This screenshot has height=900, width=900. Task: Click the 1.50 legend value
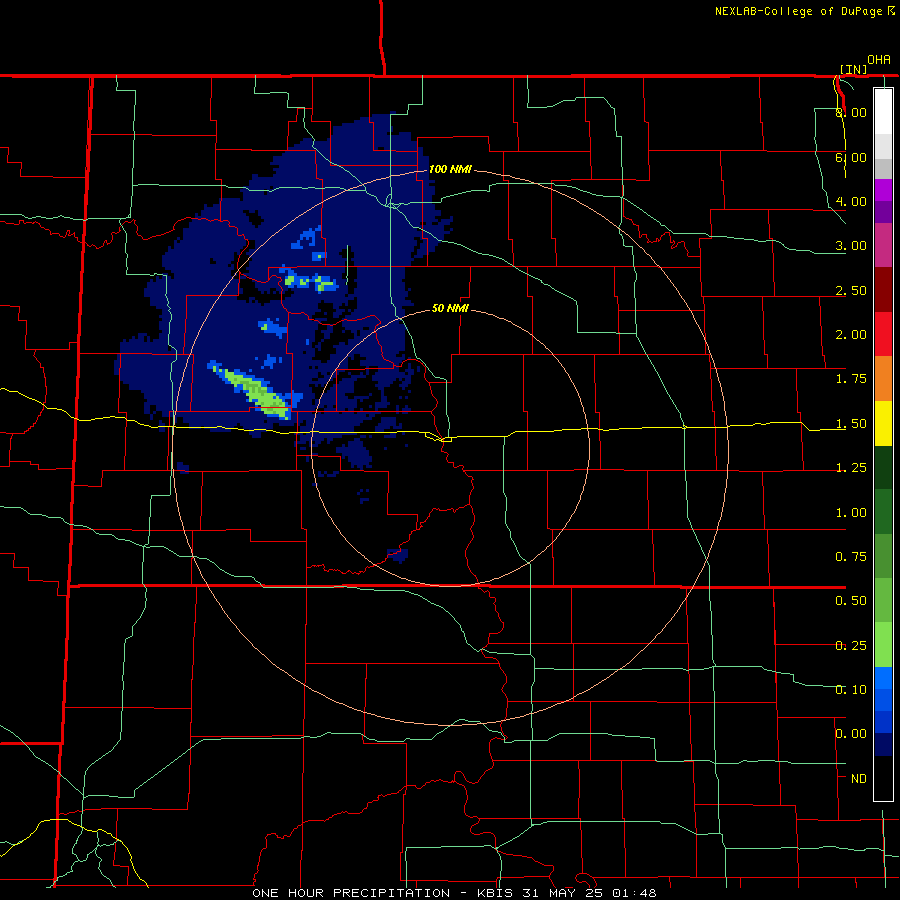click(x=851, y=424)
